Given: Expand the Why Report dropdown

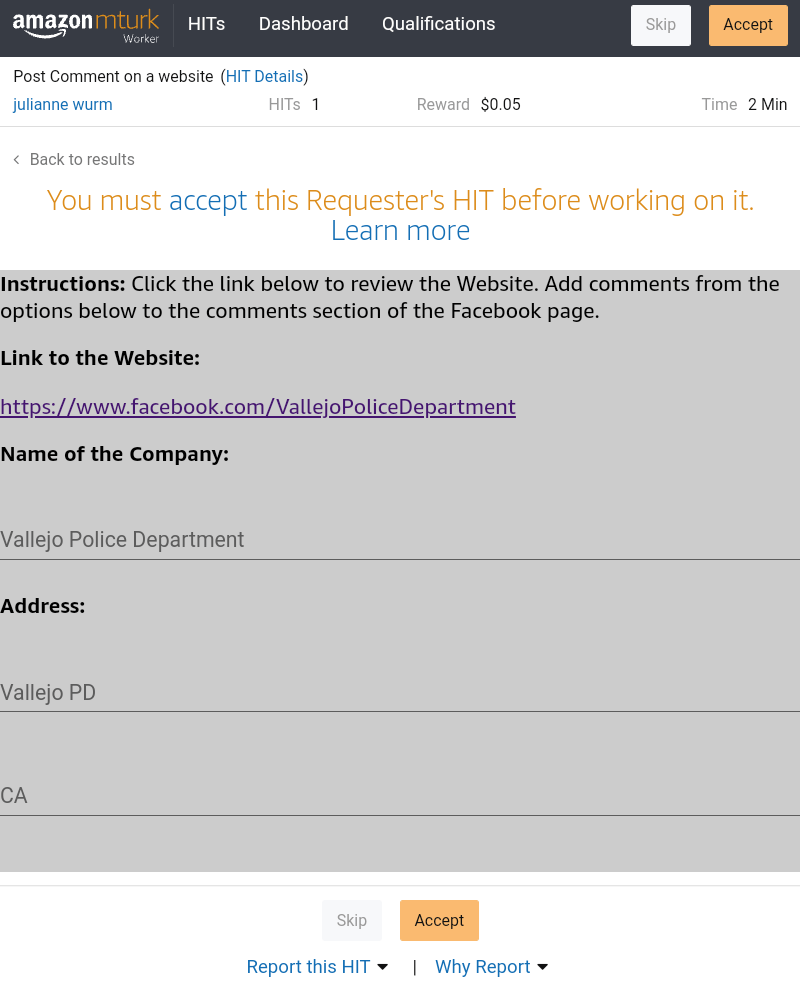Looking at the screenshot, I should click(491, 967).
